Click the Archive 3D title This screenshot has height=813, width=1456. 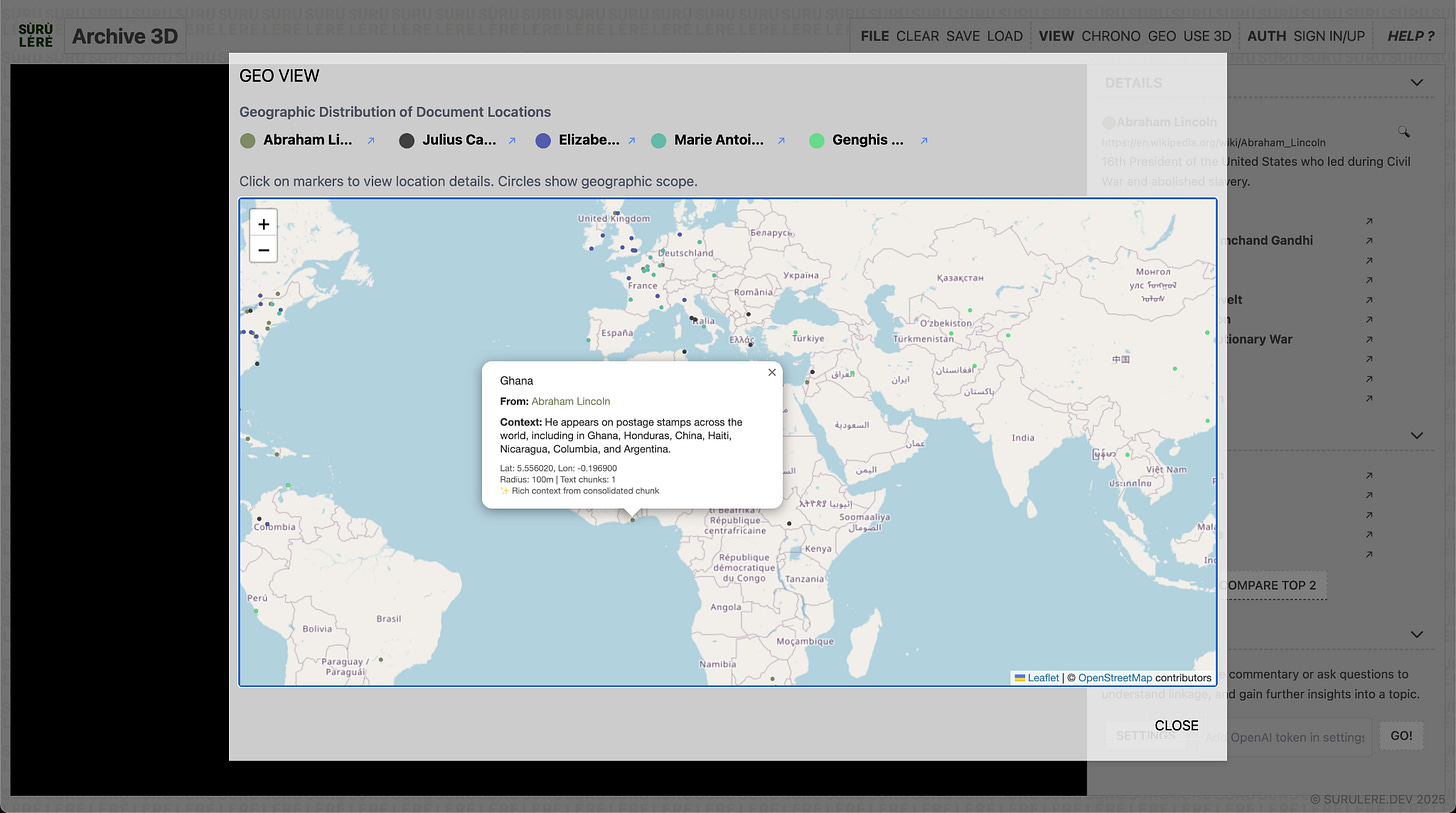(x=125, y=37)
